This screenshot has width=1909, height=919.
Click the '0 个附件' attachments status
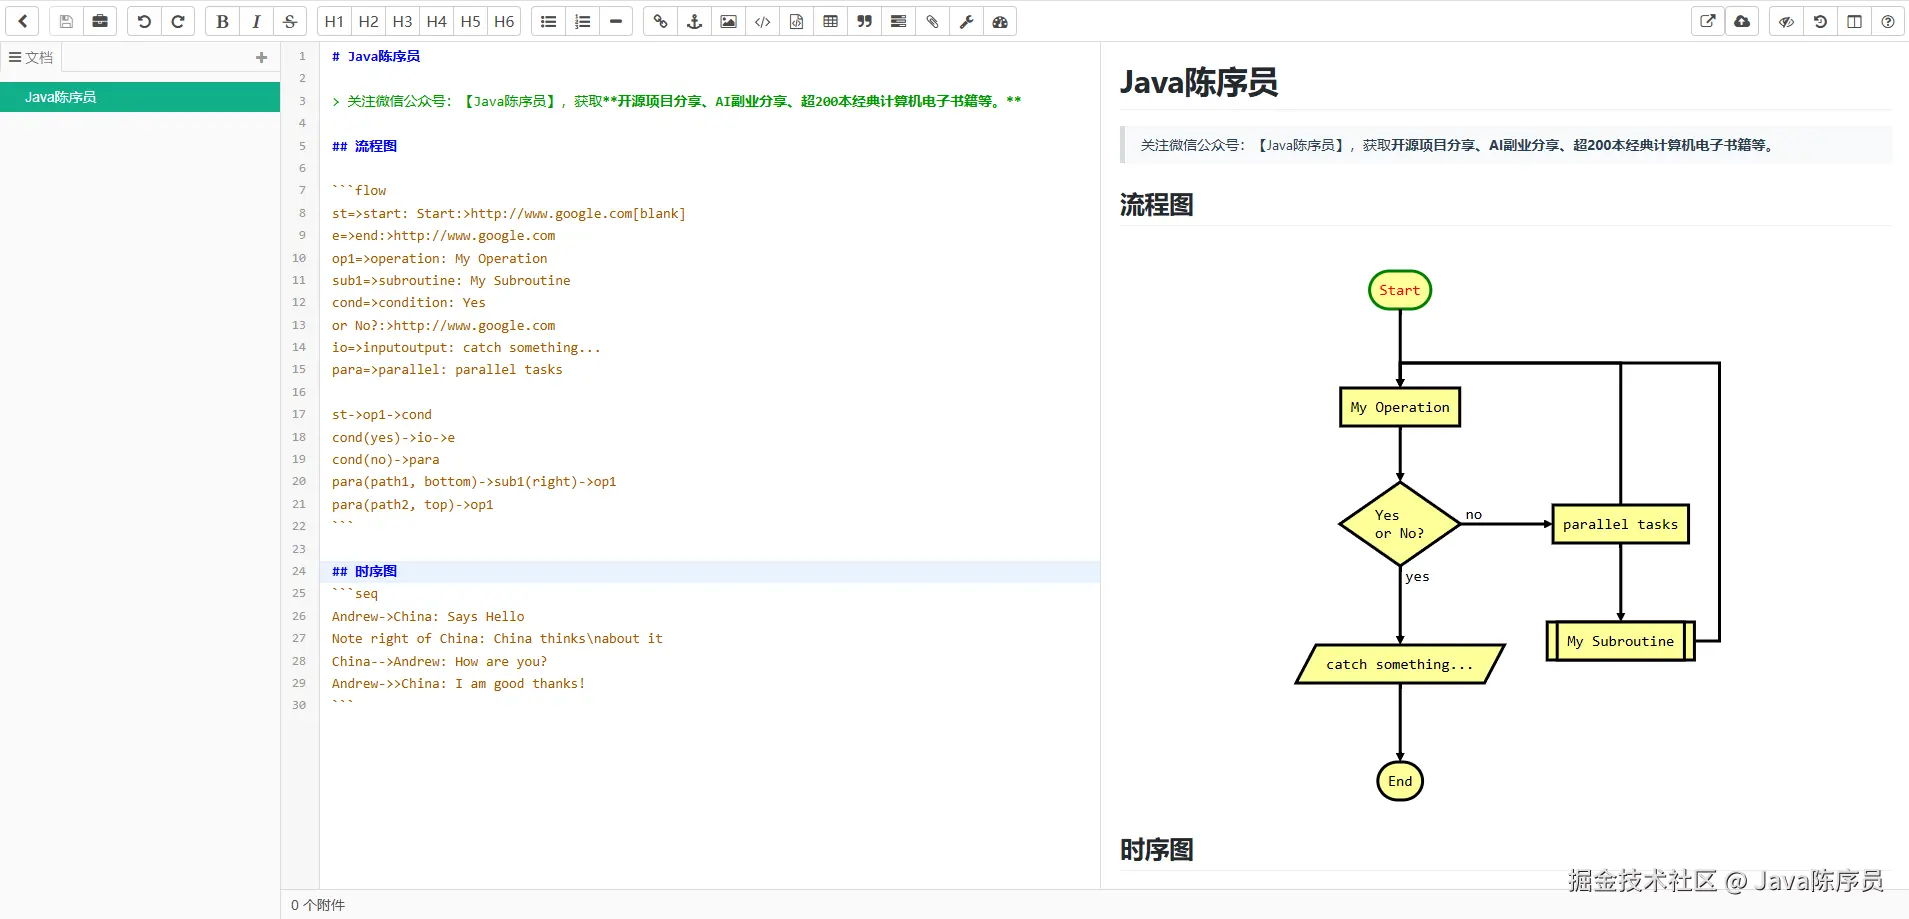pos(318,905)
